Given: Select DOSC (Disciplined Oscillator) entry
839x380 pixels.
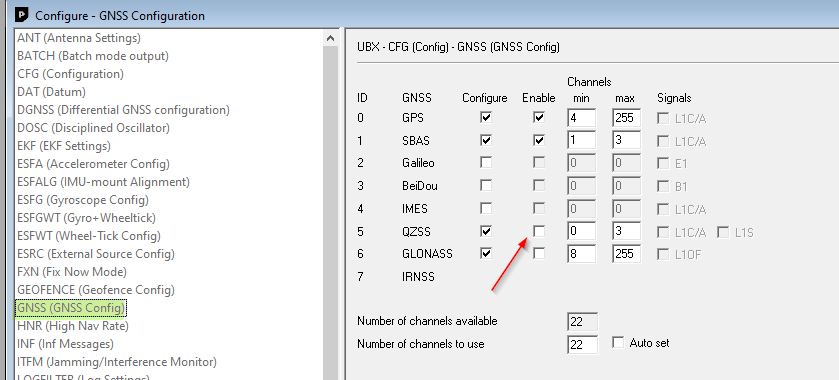Looking at the screenshot, I should pyautogui.click(x=93, y=128).
